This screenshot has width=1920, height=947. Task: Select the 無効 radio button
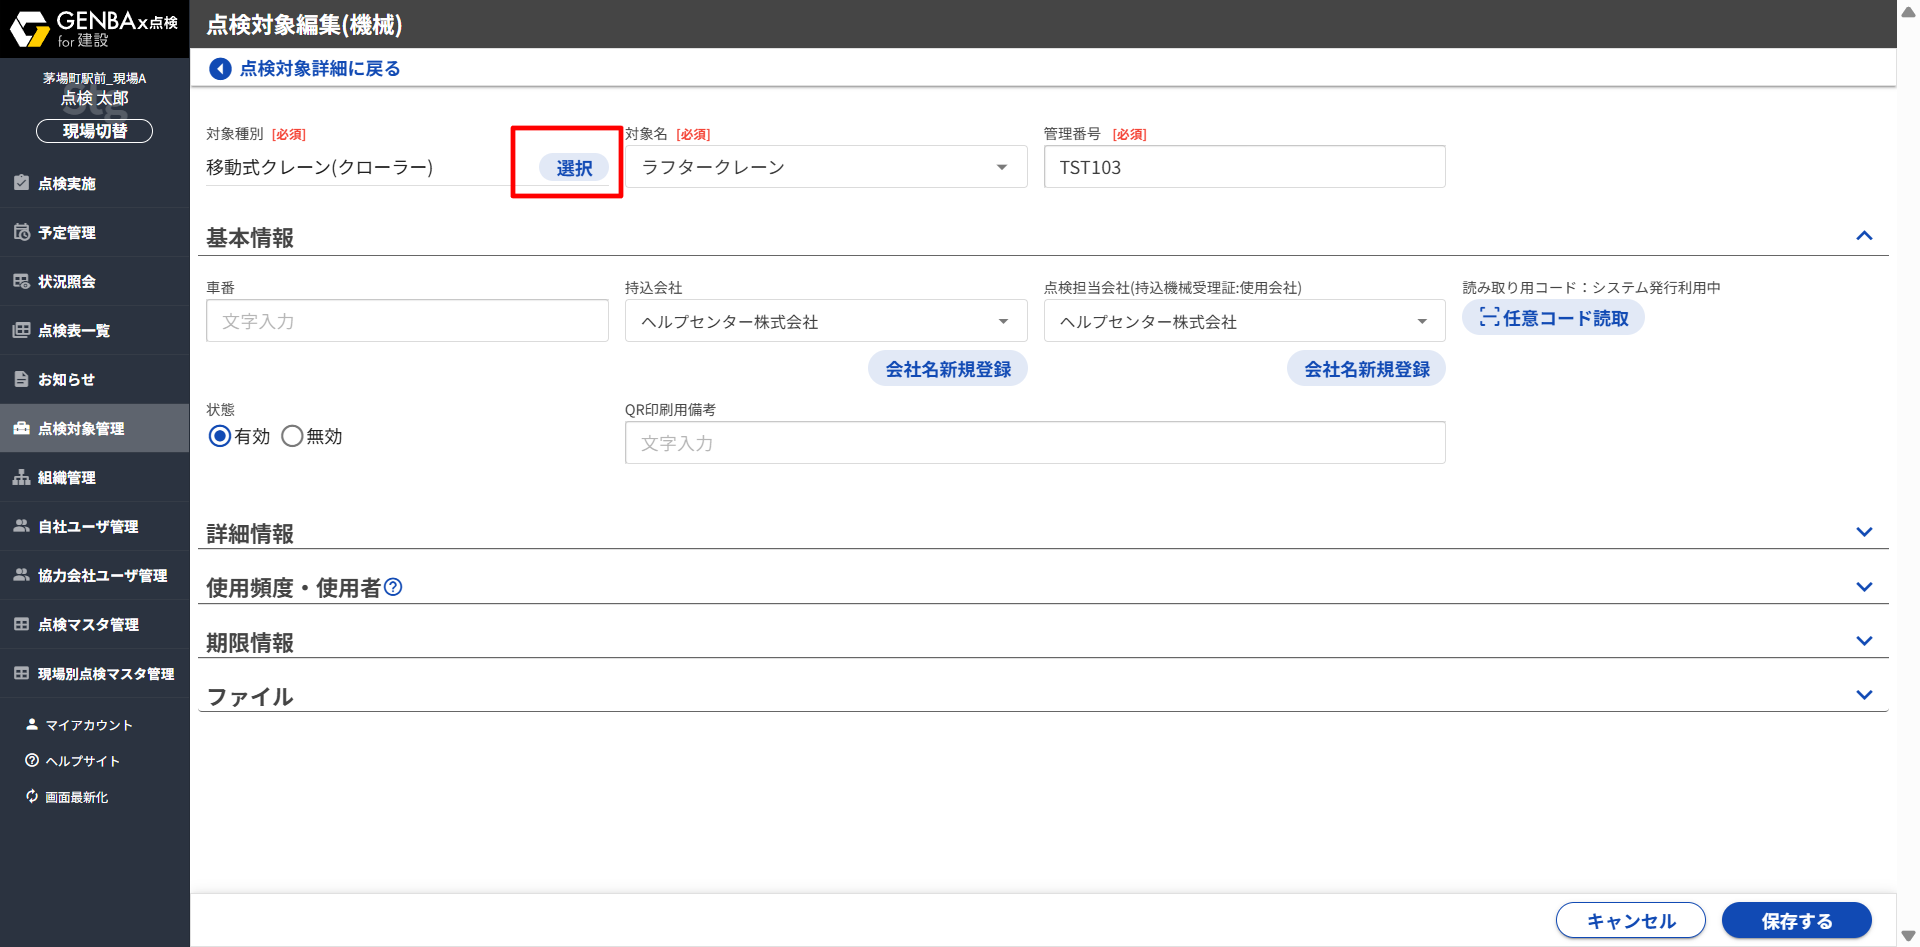[x=292, y=436]
